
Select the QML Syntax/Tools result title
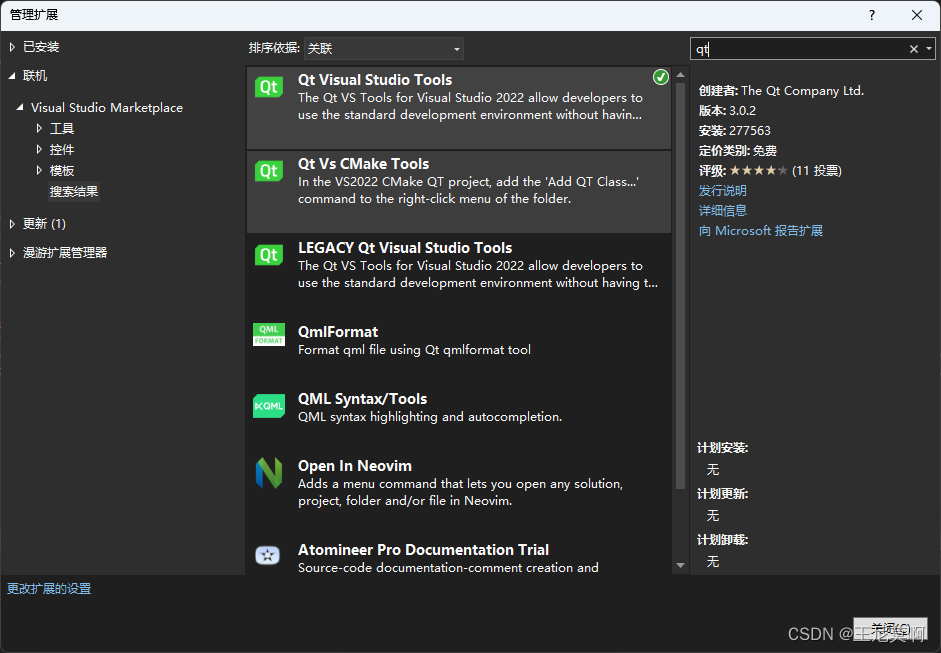362,399
